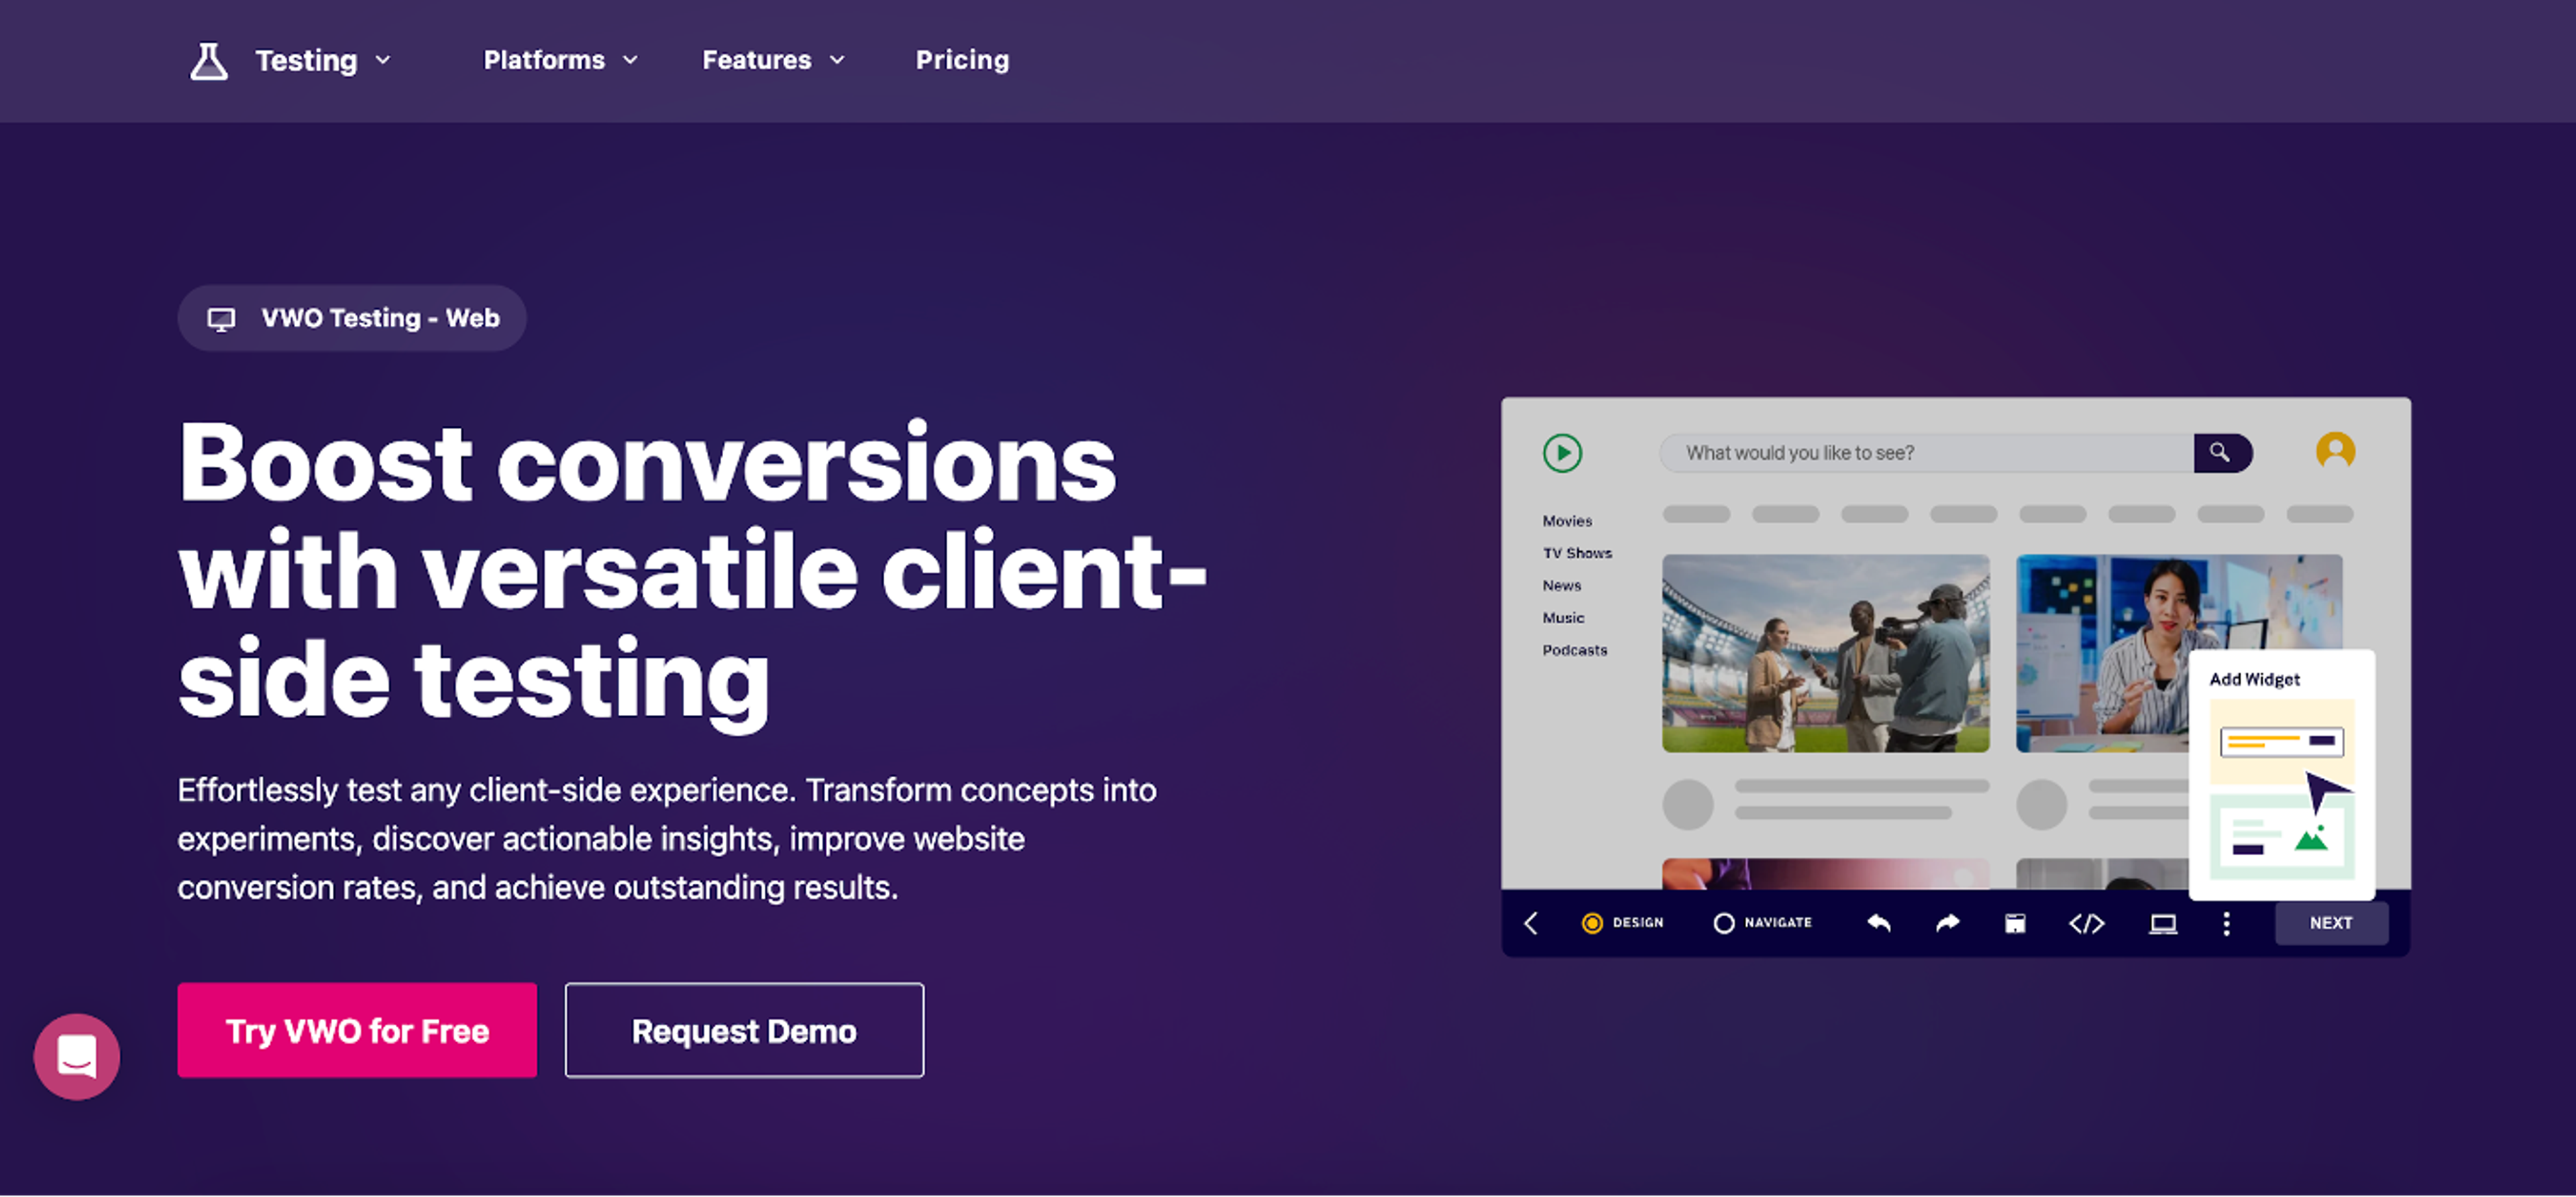Expand the Testing dropdown chevron

pos(383,61)
